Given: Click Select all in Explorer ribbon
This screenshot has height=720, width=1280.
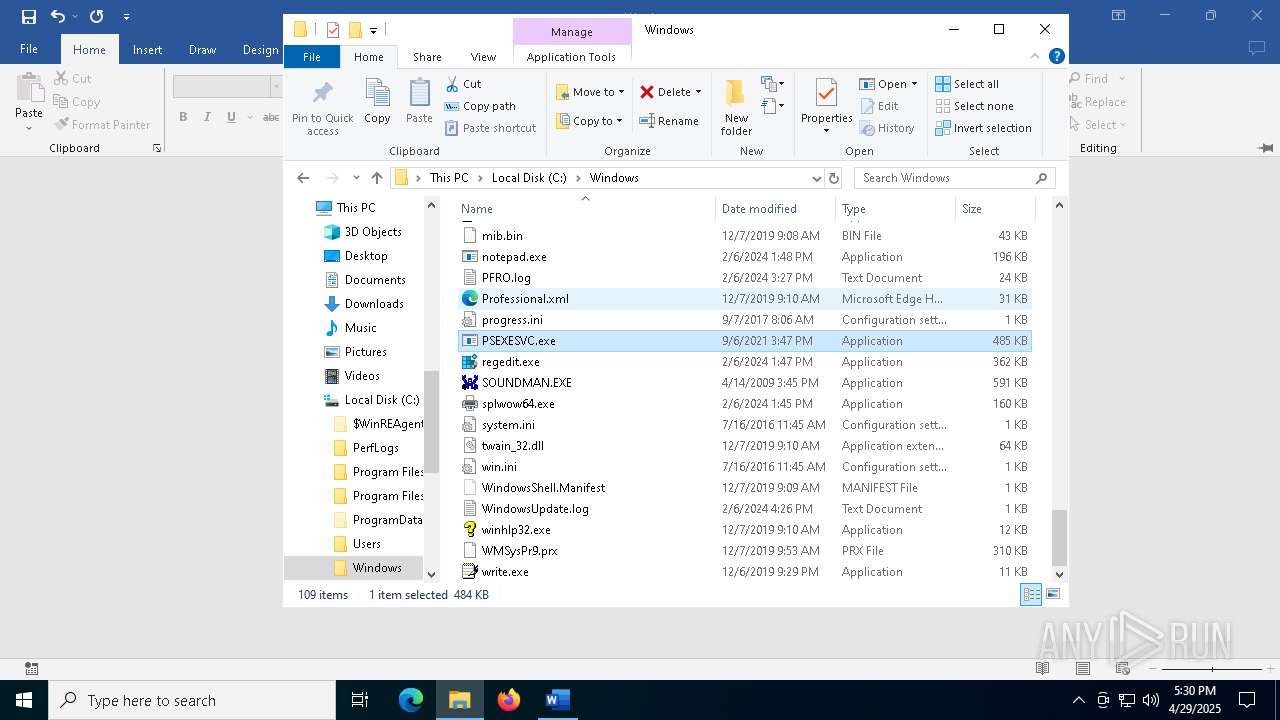Looking at the screenshot, I should click(x=967, y=84).
